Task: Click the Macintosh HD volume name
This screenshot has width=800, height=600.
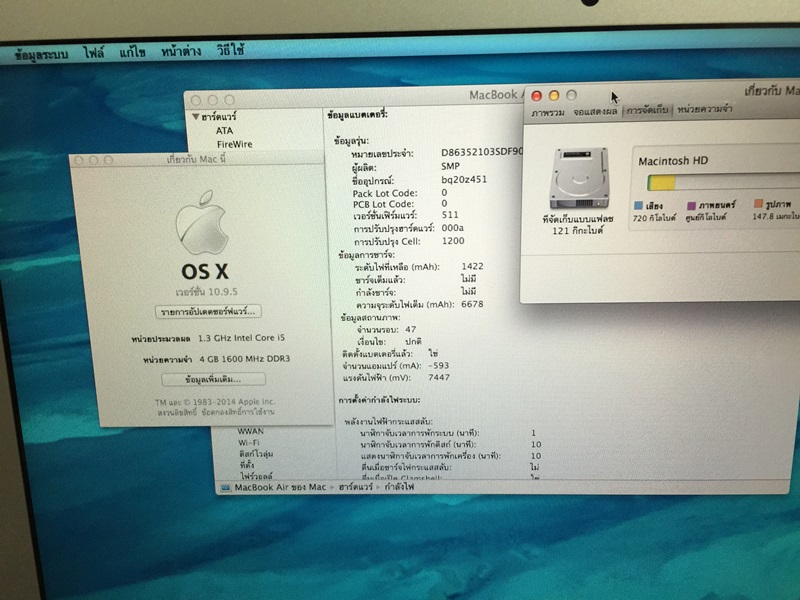Action: pyautogui.click(x=673, y=161)
